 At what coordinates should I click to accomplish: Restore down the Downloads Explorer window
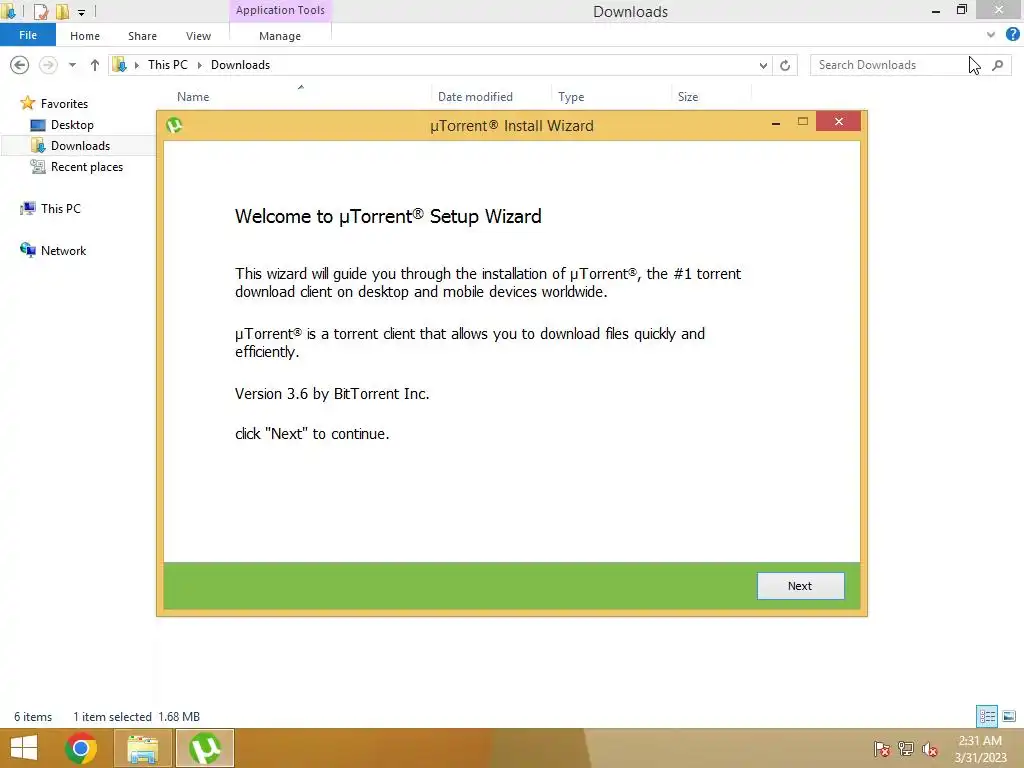(x=961, y=10)
